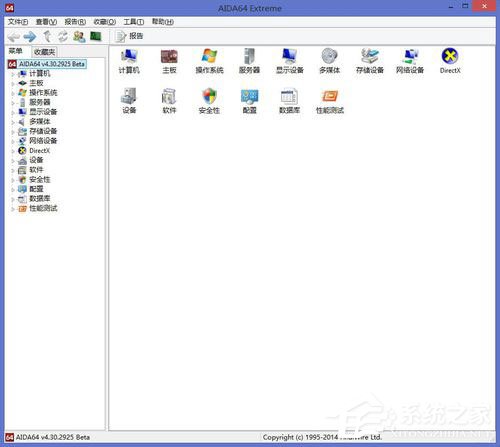Expand the 计算机 tree node arrow
Viewport: 500px width, 447px height.
coord(13,74)
